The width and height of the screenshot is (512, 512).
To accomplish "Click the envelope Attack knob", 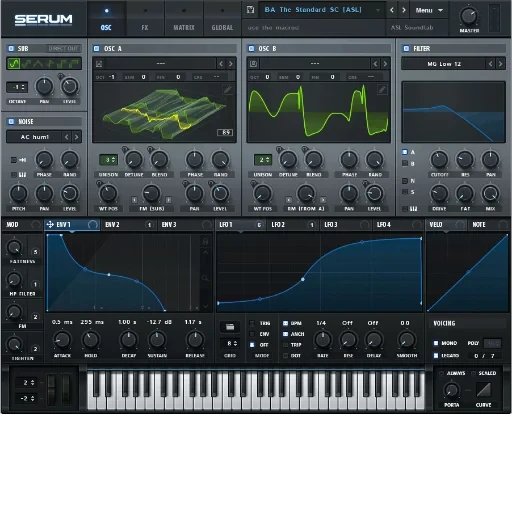I will [x=62, y=340].
